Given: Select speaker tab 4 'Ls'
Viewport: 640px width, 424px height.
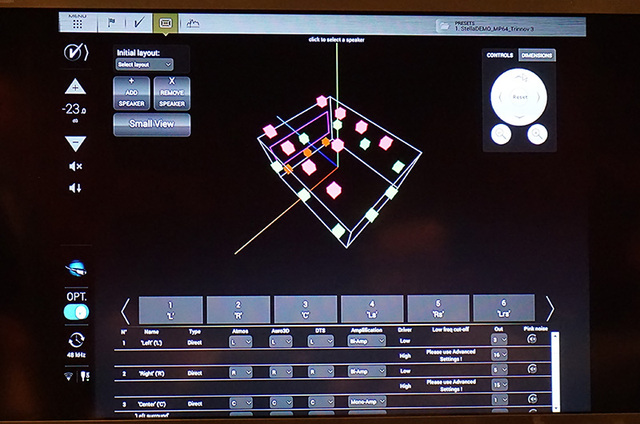Looking at the screenshot, I should tap(372, 309).
